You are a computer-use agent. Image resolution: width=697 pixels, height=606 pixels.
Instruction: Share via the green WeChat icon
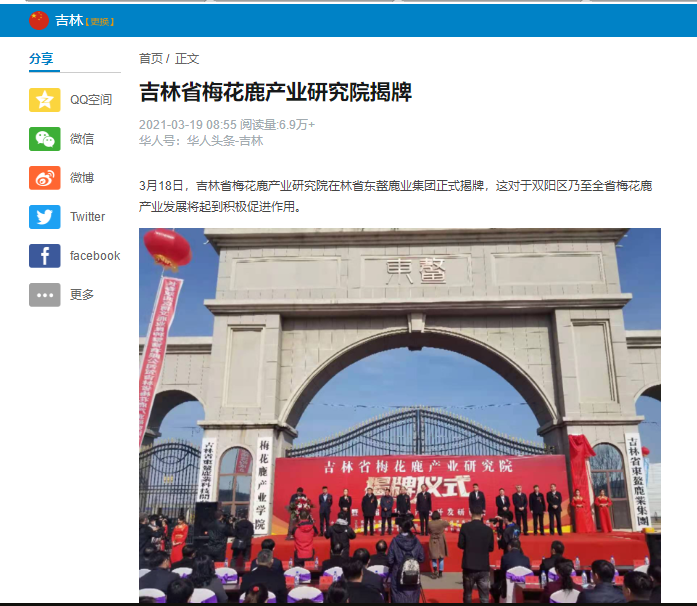pos(45,139)
